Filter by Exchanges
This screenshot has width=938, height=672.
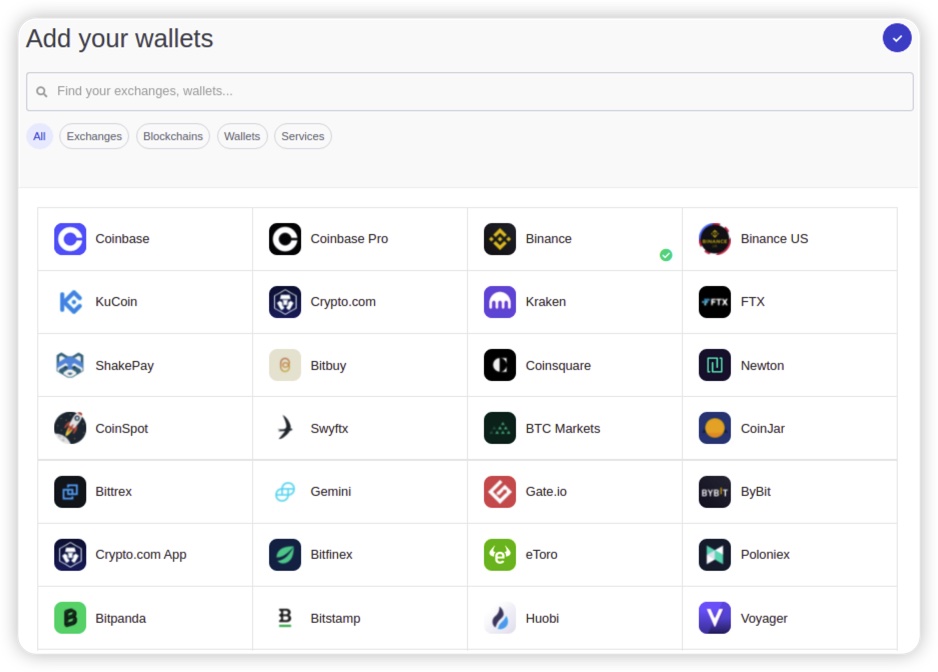[x=94, y=137]
